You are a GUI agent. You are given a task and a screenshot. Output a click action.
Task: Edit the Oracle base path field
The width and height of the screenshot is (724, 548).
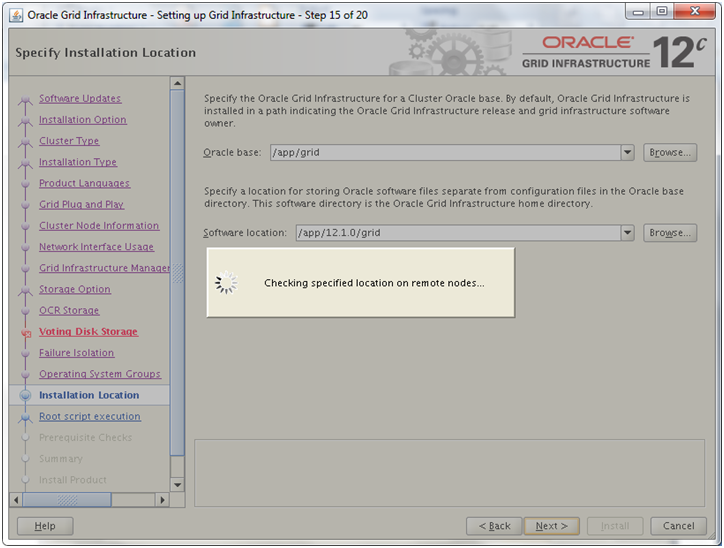[x=446, y=153]
